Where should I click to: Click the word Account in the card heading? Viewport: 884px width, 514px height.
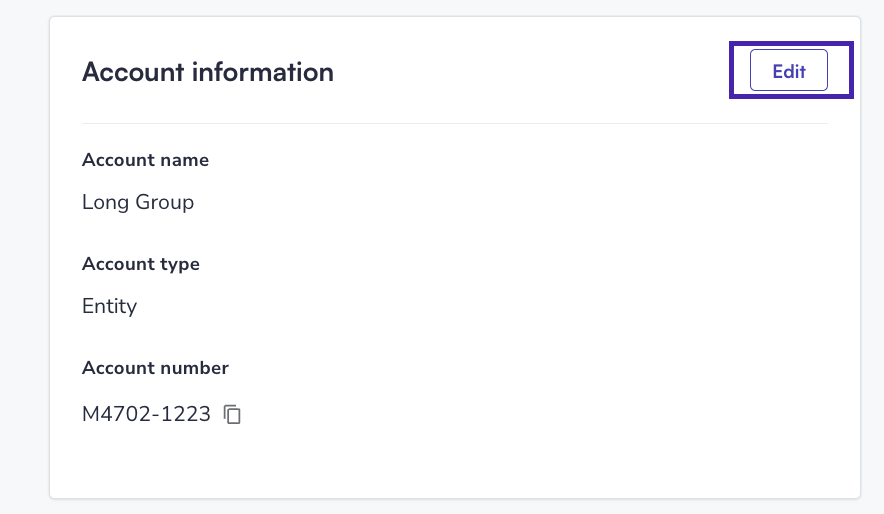point(133,72)
